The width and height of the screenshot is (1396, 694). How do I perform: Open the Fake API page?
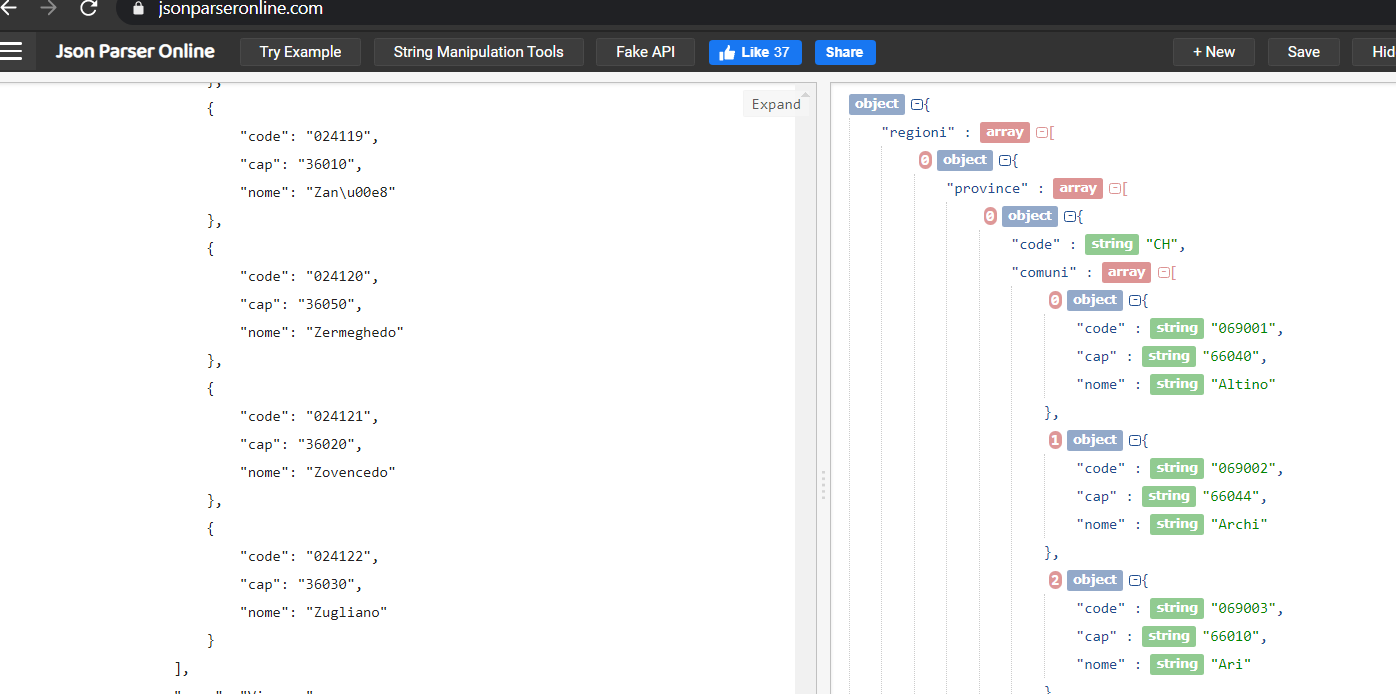pyautogui.click(x=645, y=52)
